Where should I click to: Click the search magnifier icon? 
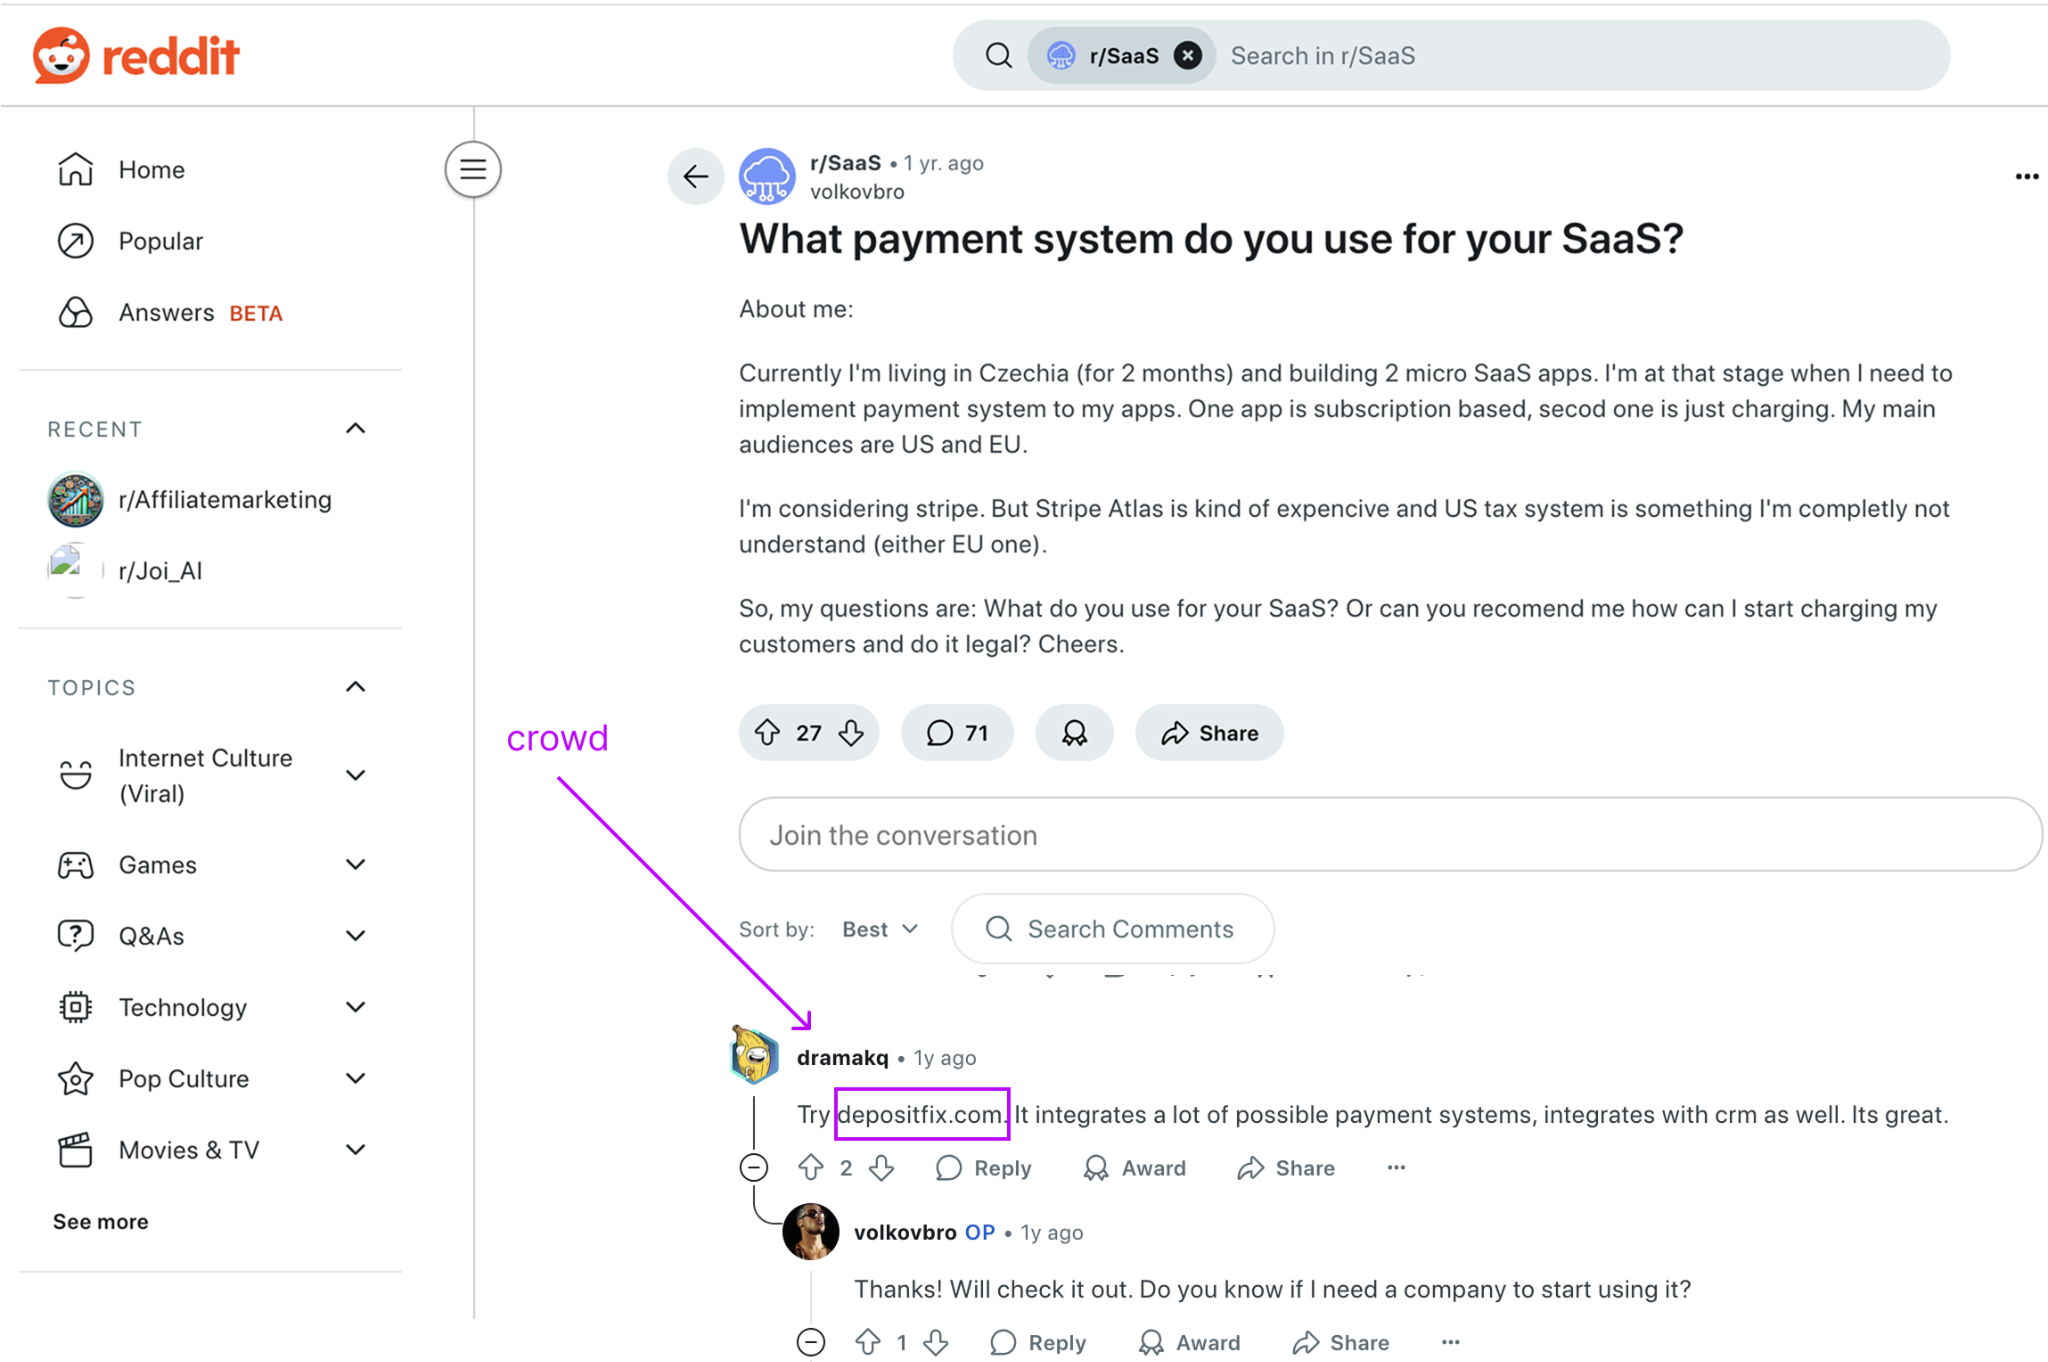(998, 56)
